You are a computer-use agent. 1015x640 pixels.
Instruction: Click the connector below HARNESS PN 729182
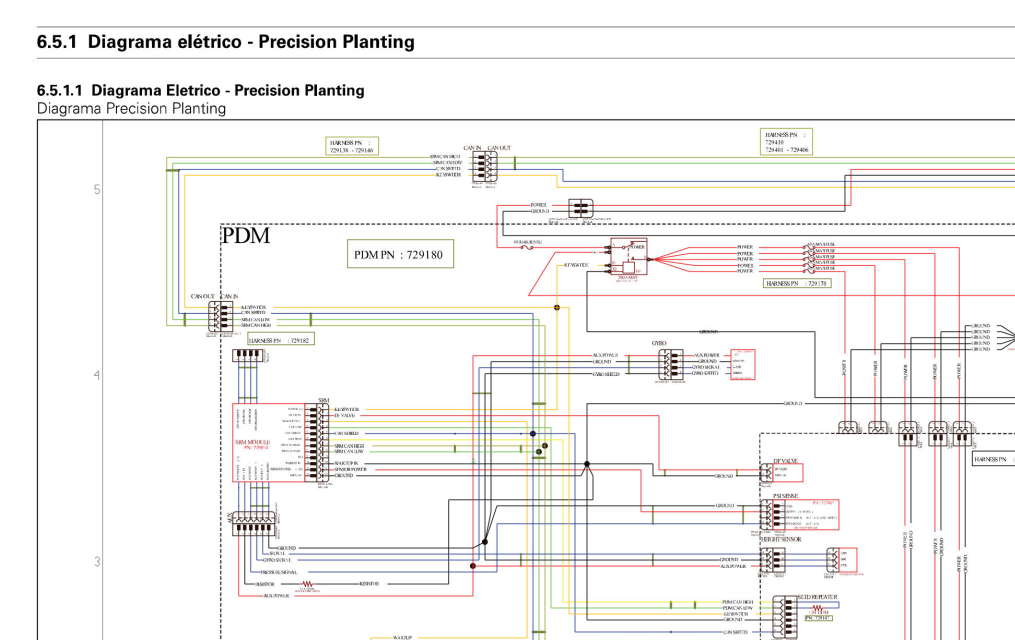[x=248, y=355]
